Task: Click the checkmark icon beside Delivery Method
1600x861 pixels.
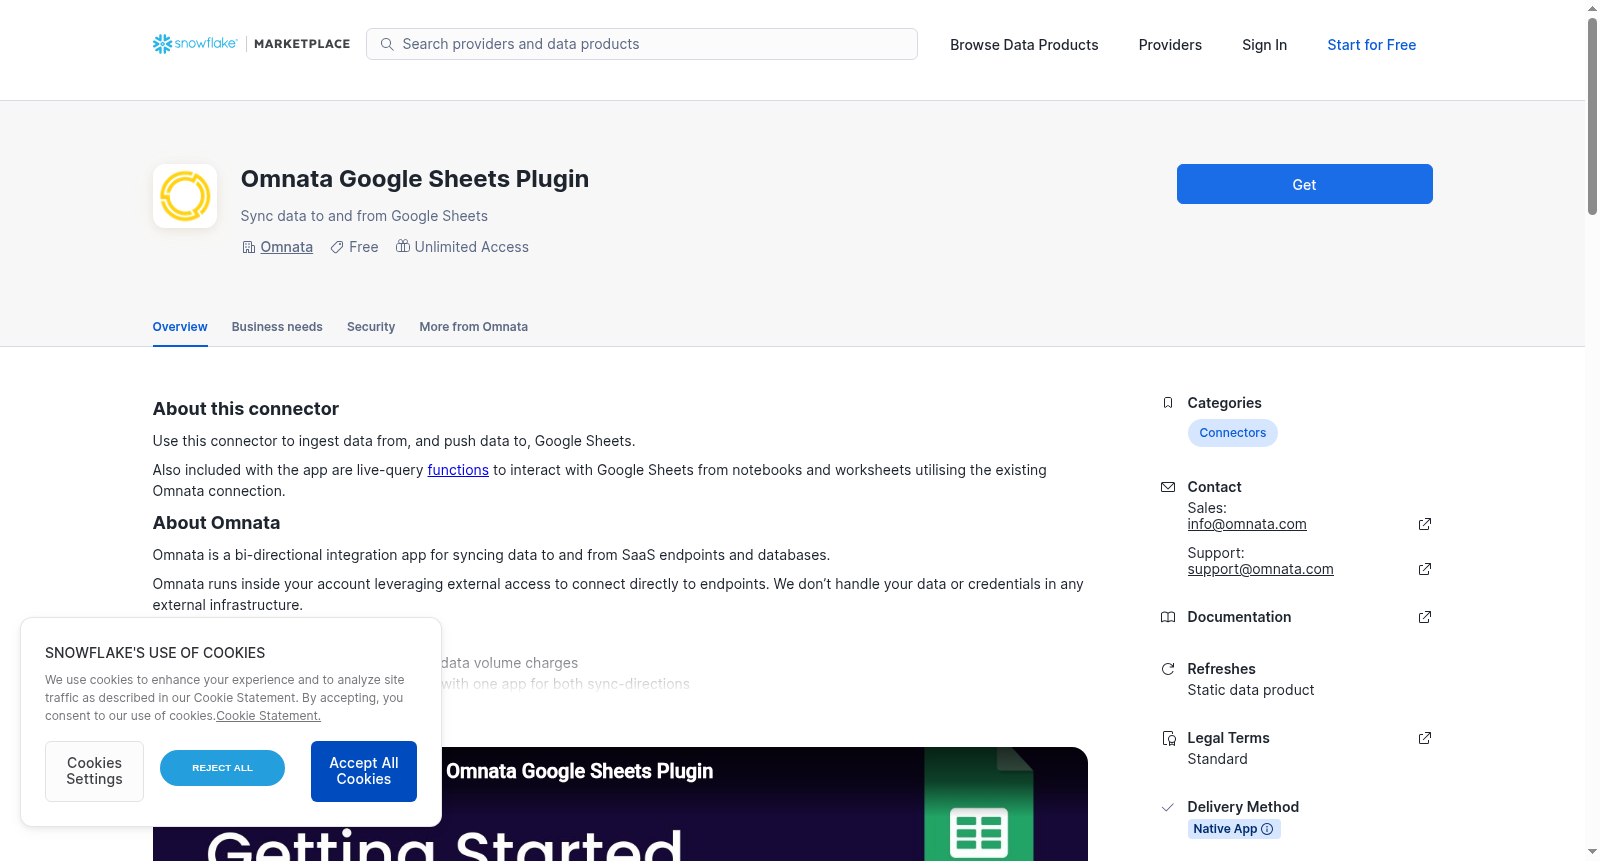Action: (x=1168, y=807)
